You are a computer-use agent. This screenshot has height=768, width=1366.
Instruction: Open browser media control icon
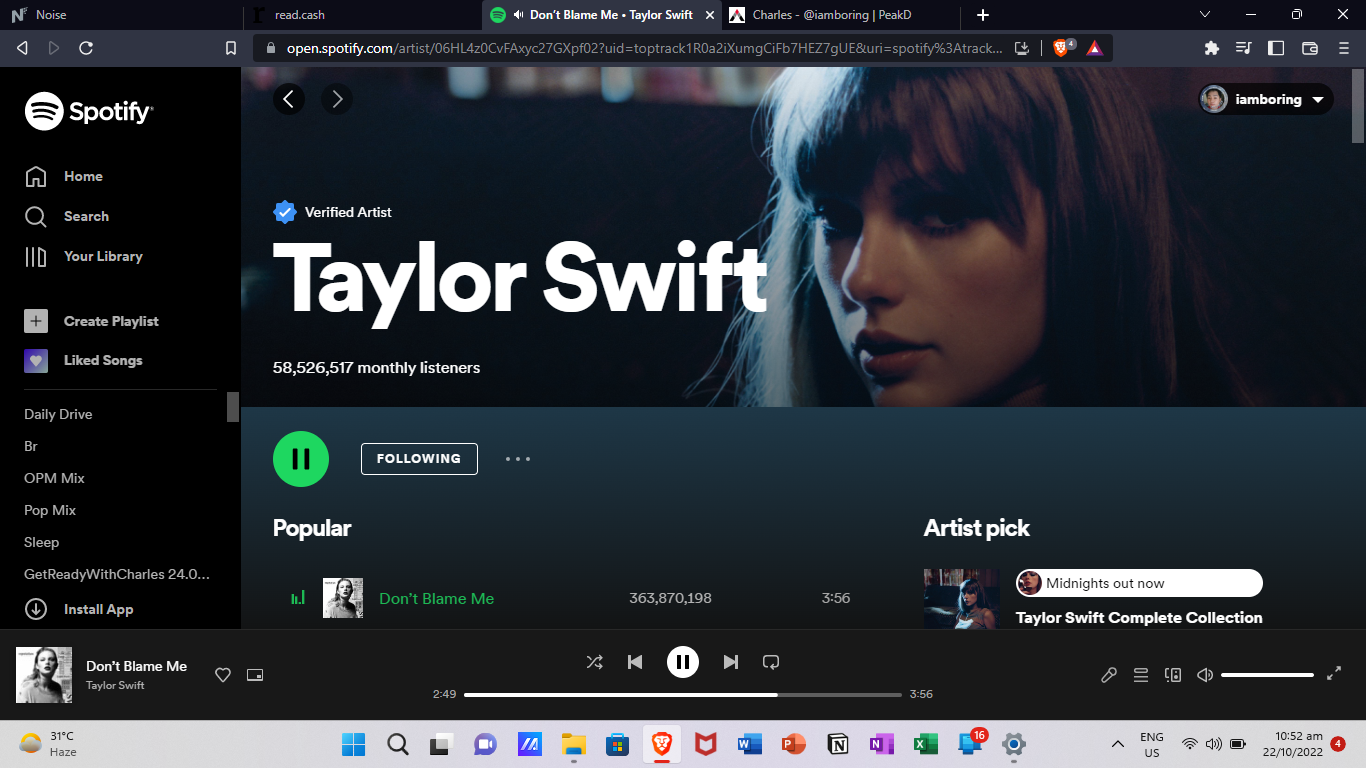pyautogui.click(x=1244, y=47)
